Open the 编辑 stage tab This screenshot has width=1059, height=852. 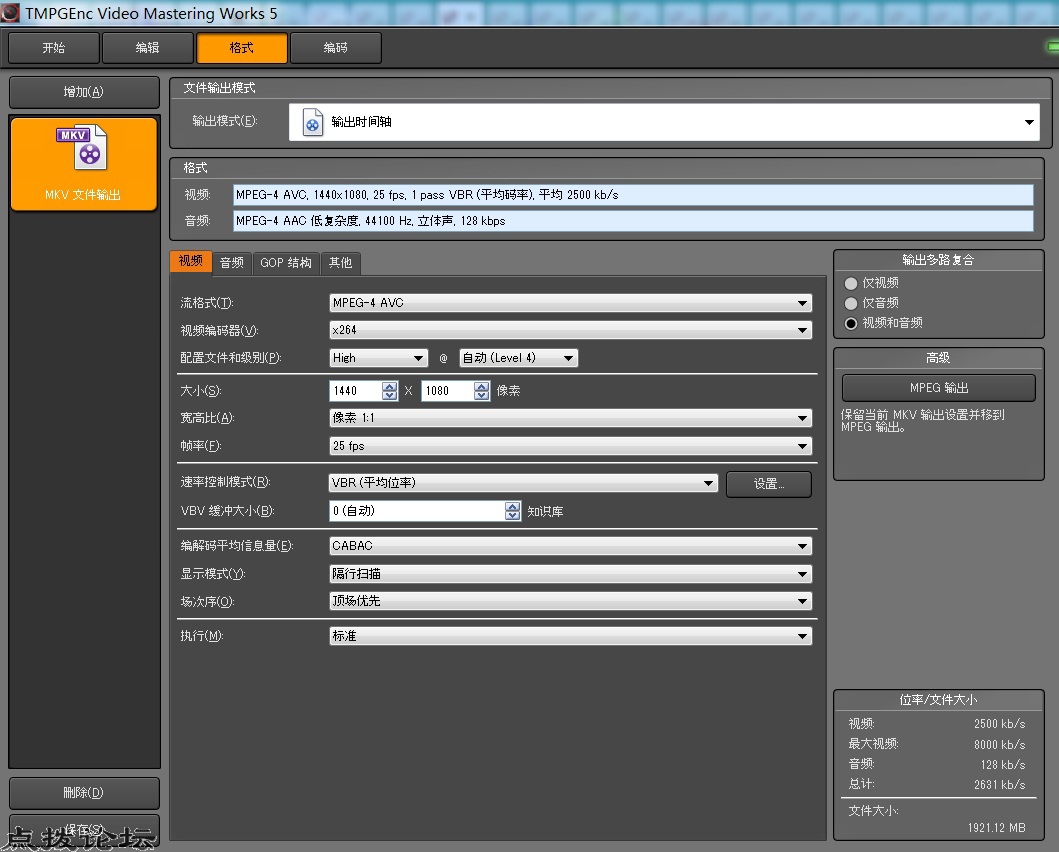147,48
